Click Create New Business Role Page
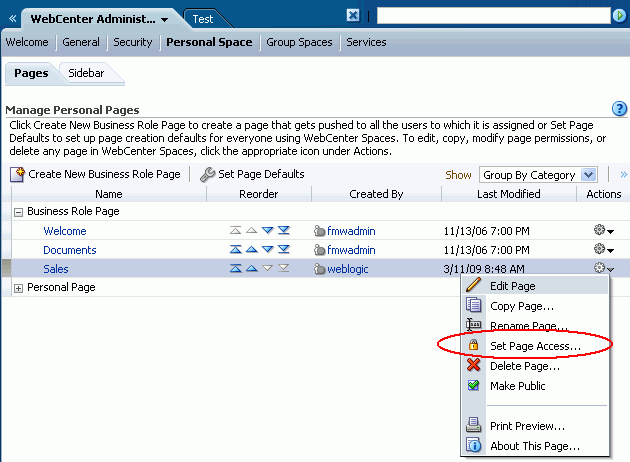Image resolution: width=630 pixels, height=462 pixels. [x=95, y=174]
